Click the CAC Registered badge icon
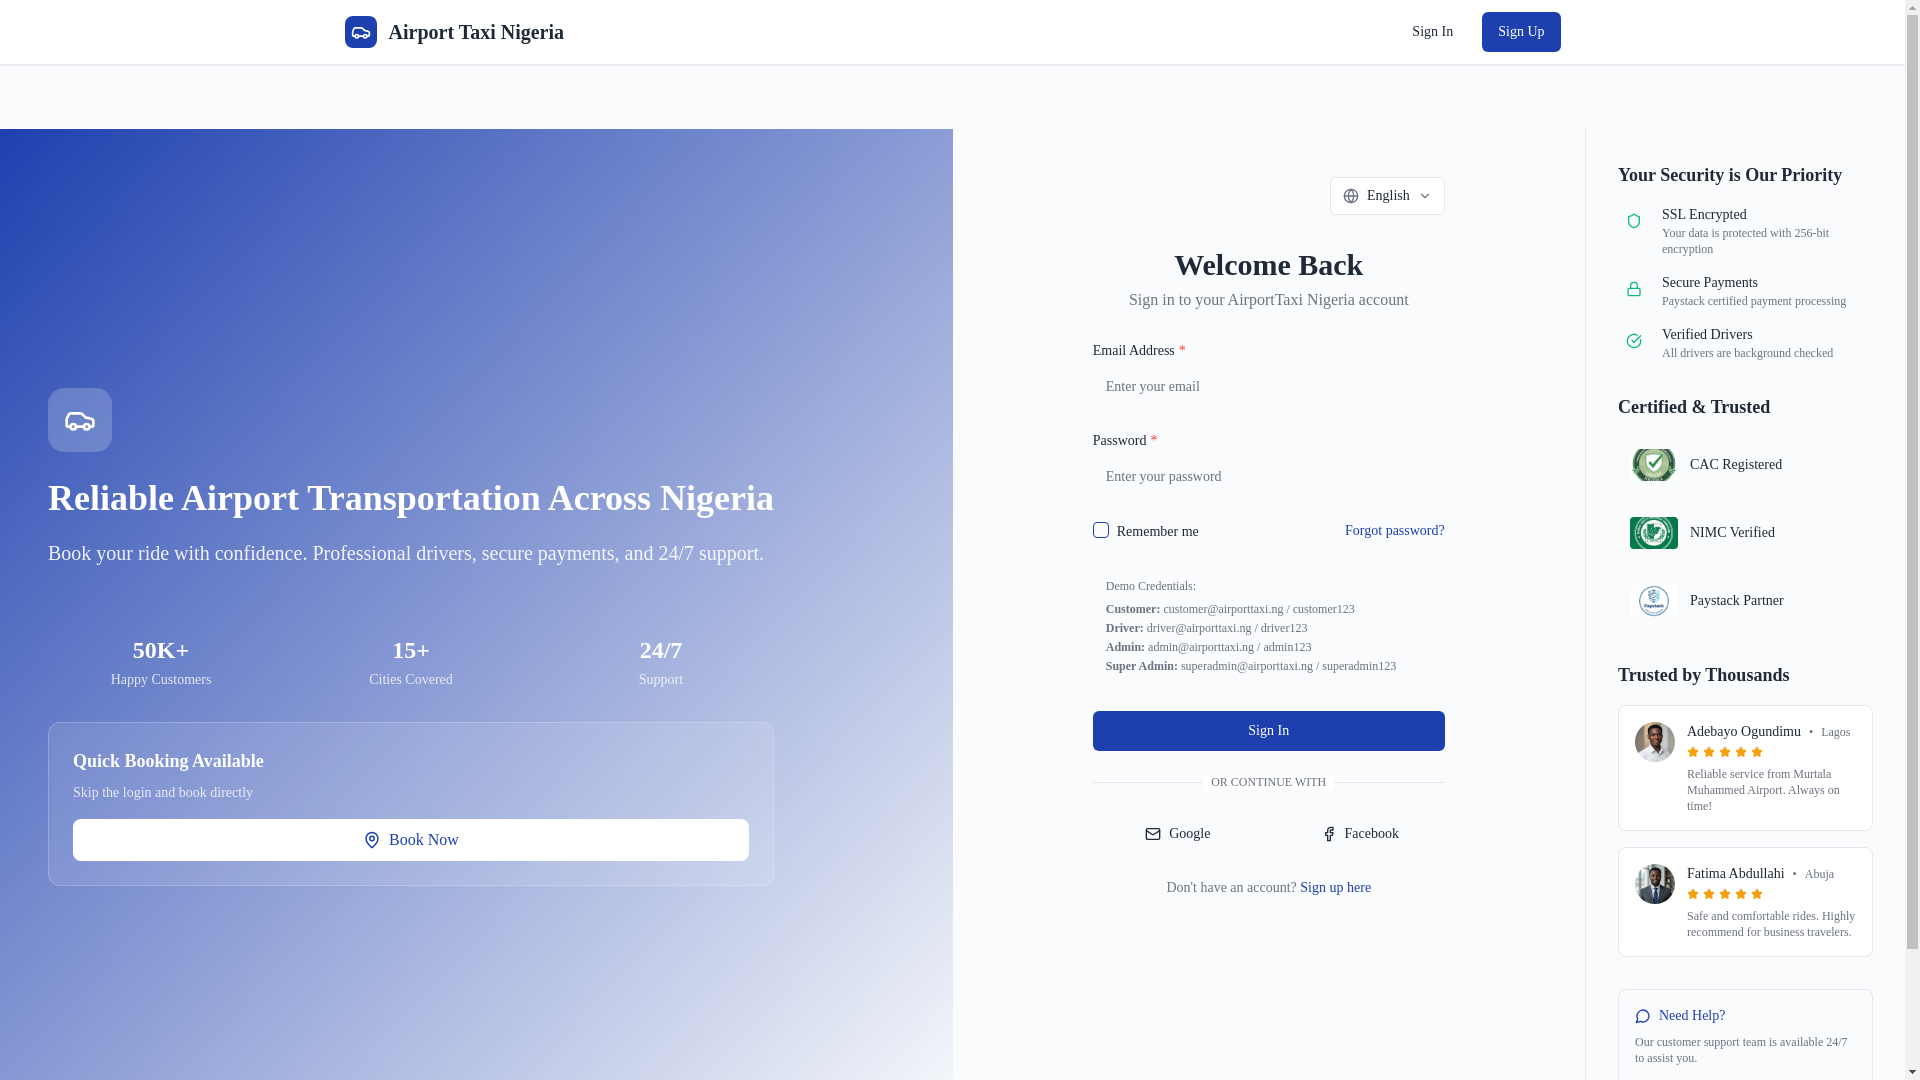Screen dimensions: 1920x1080 (x=1654, y=465)
